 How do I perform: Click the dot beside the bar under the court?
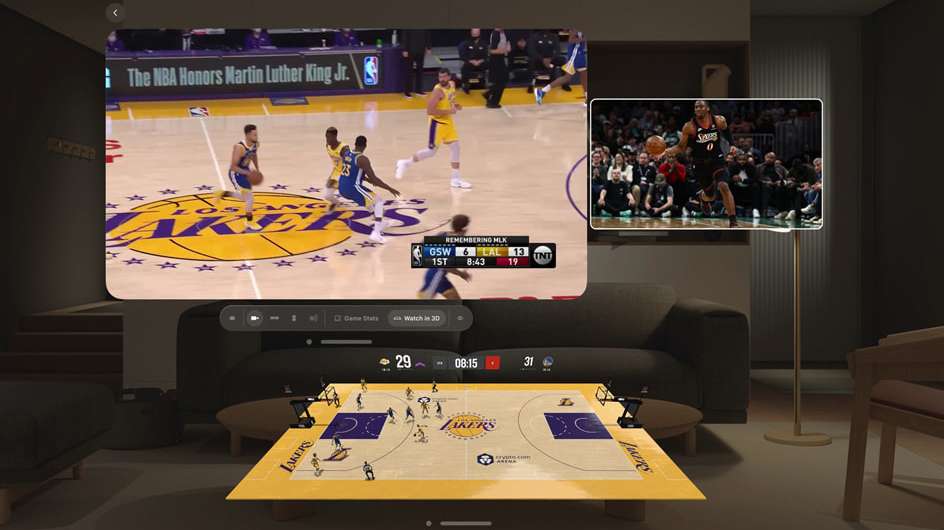pos(429,523)
